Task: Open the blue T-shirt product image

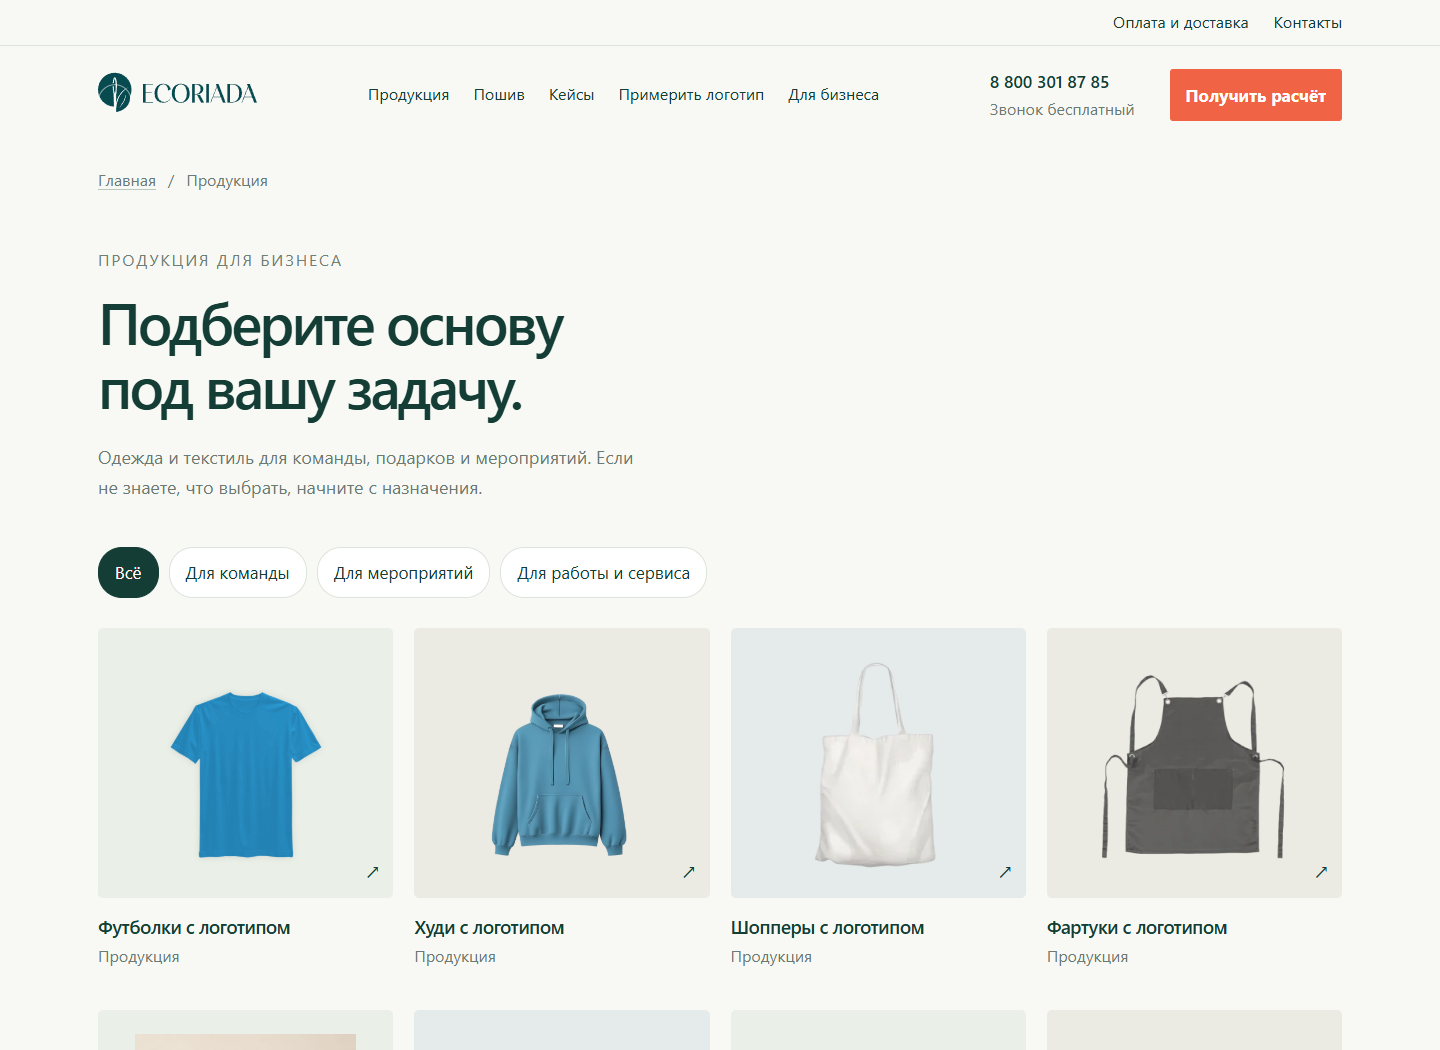Action: (245, 763)
